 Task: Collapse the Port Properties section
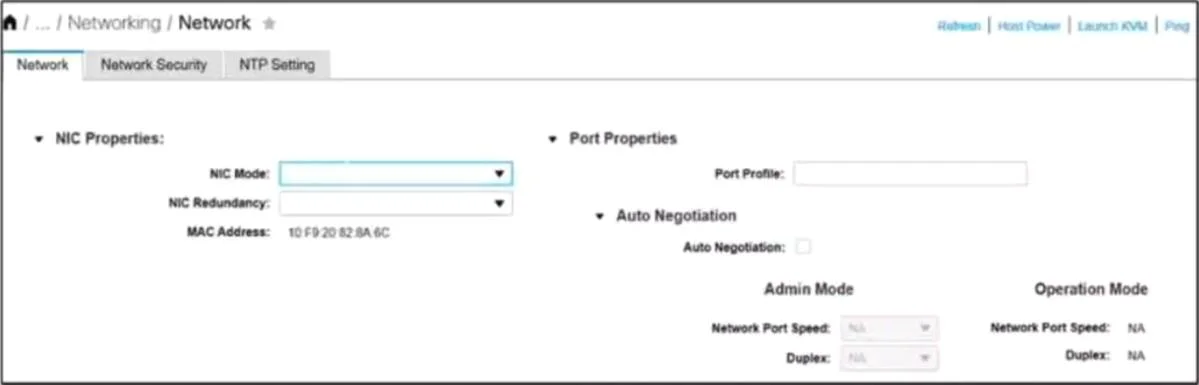553,139
